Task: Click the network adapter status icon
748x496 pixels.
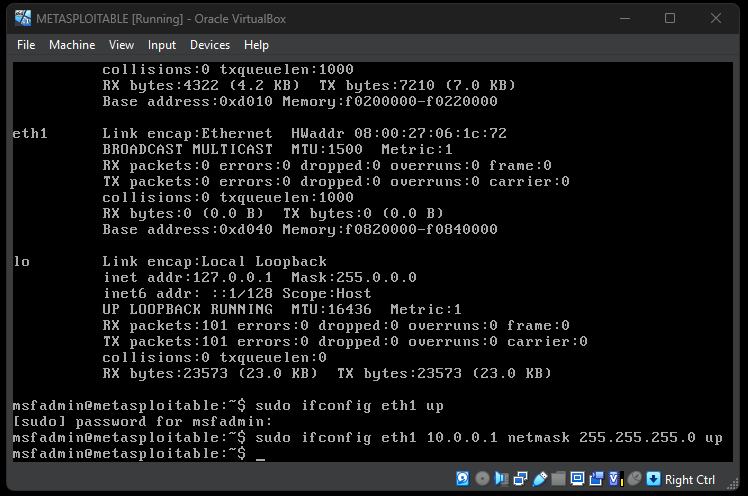Action: [x=520, y=479]
